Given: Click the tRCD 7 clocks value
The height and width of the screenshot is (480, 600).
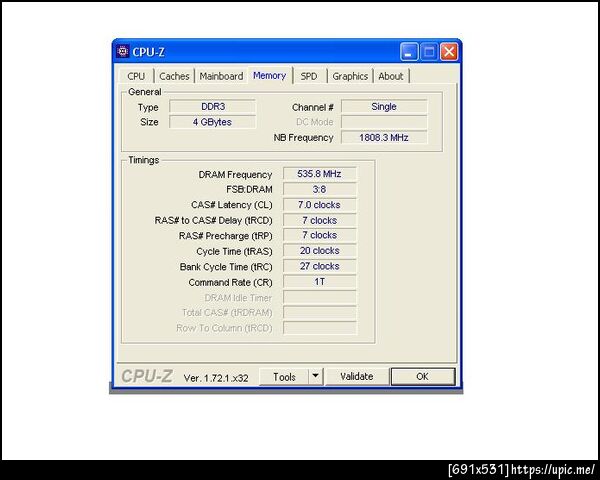Looking at the screenshot, I should (320, 220).
